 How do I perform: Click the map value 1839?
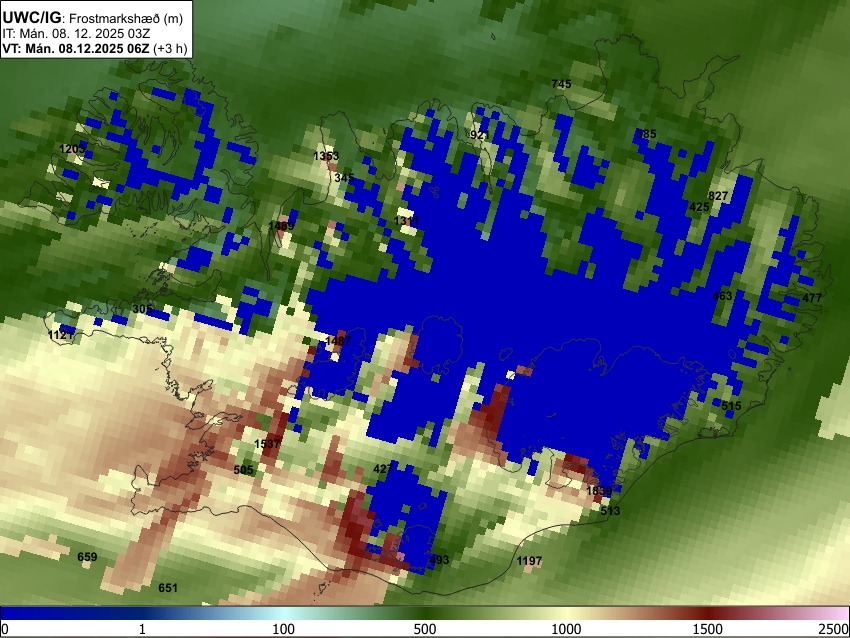pos(599,491)
